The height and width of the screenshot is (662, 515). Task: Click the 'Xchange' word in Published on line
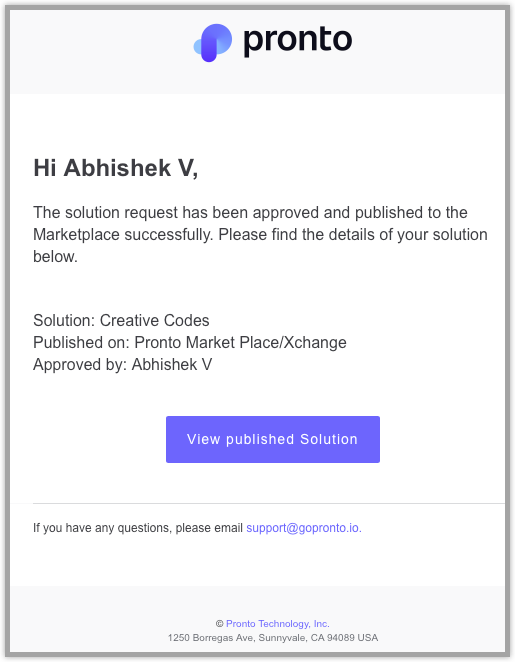(314, 342)
